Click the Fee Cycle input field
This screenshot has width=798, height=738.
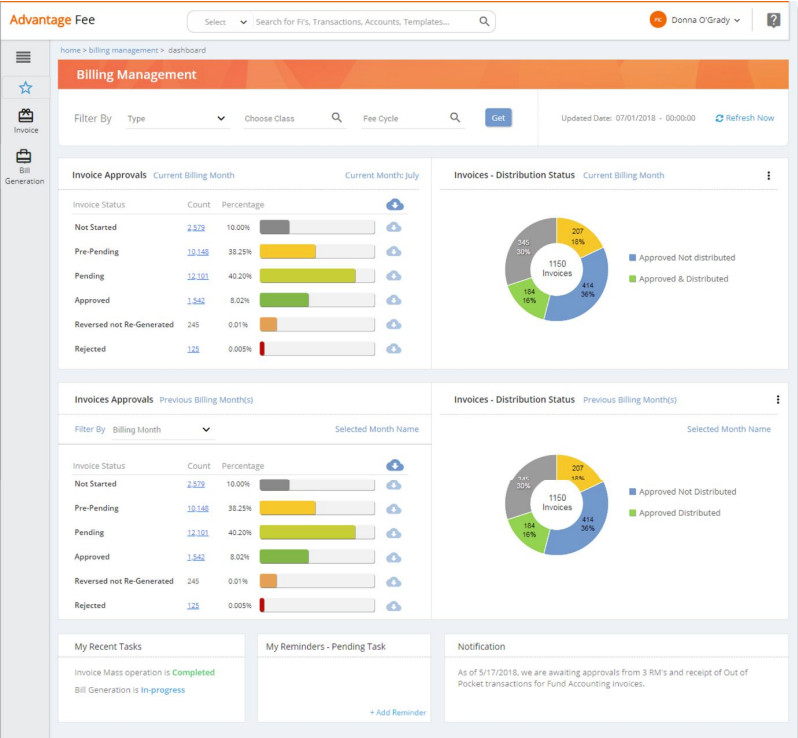pyautogui.click(x=404, y=119)
